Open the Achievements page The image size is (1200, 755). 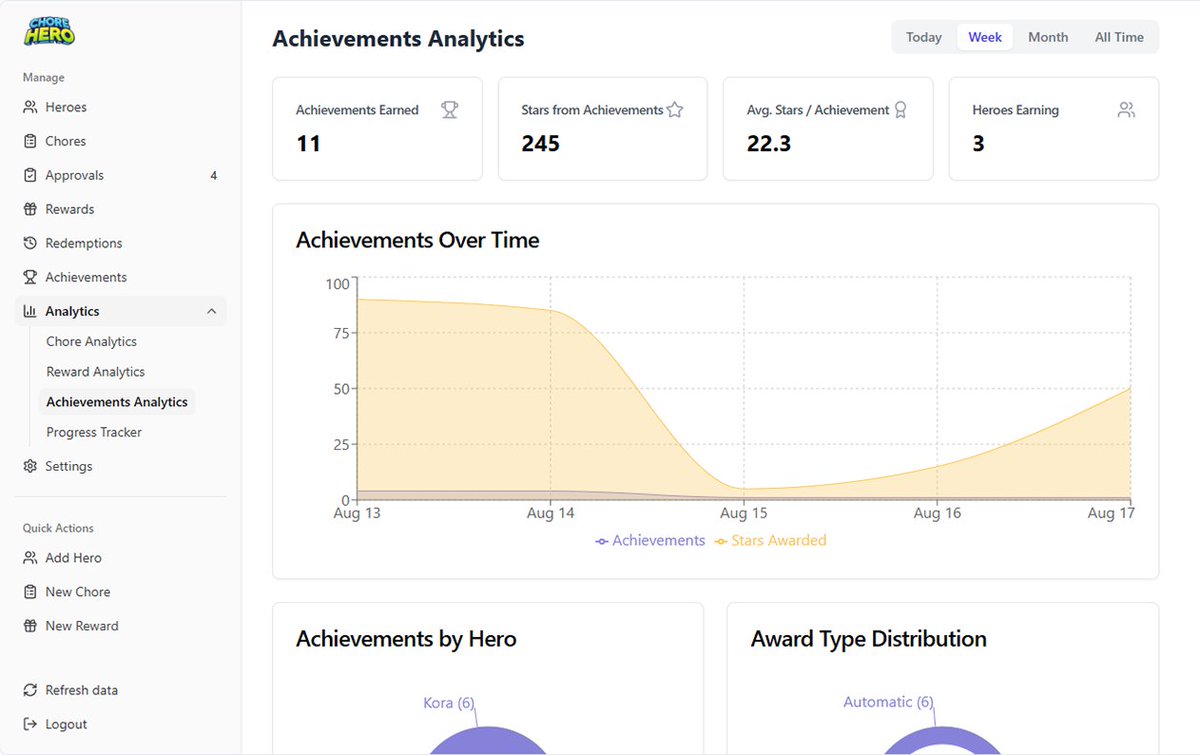click(120, 277)
